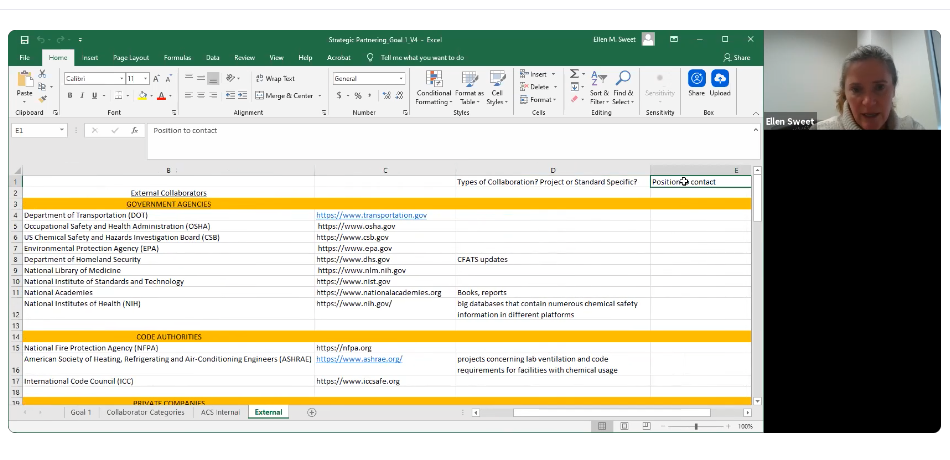Viewport: 950px width, 460px height.
Task: Apply Accounting dollar number format
Action: point(339,96)
